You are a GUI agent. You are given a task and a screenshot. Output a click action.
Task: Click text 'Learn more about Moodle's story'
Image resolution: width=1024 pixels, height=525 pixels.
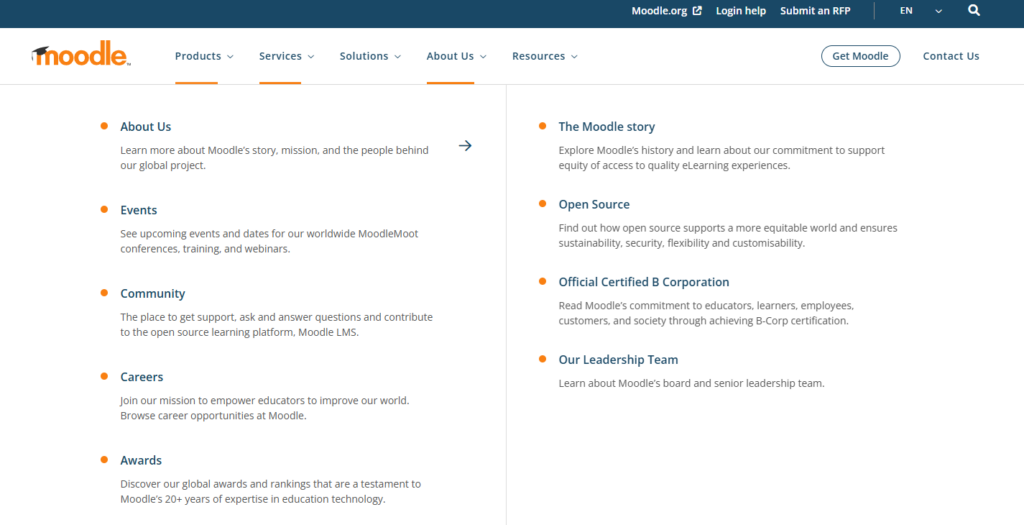200,150
